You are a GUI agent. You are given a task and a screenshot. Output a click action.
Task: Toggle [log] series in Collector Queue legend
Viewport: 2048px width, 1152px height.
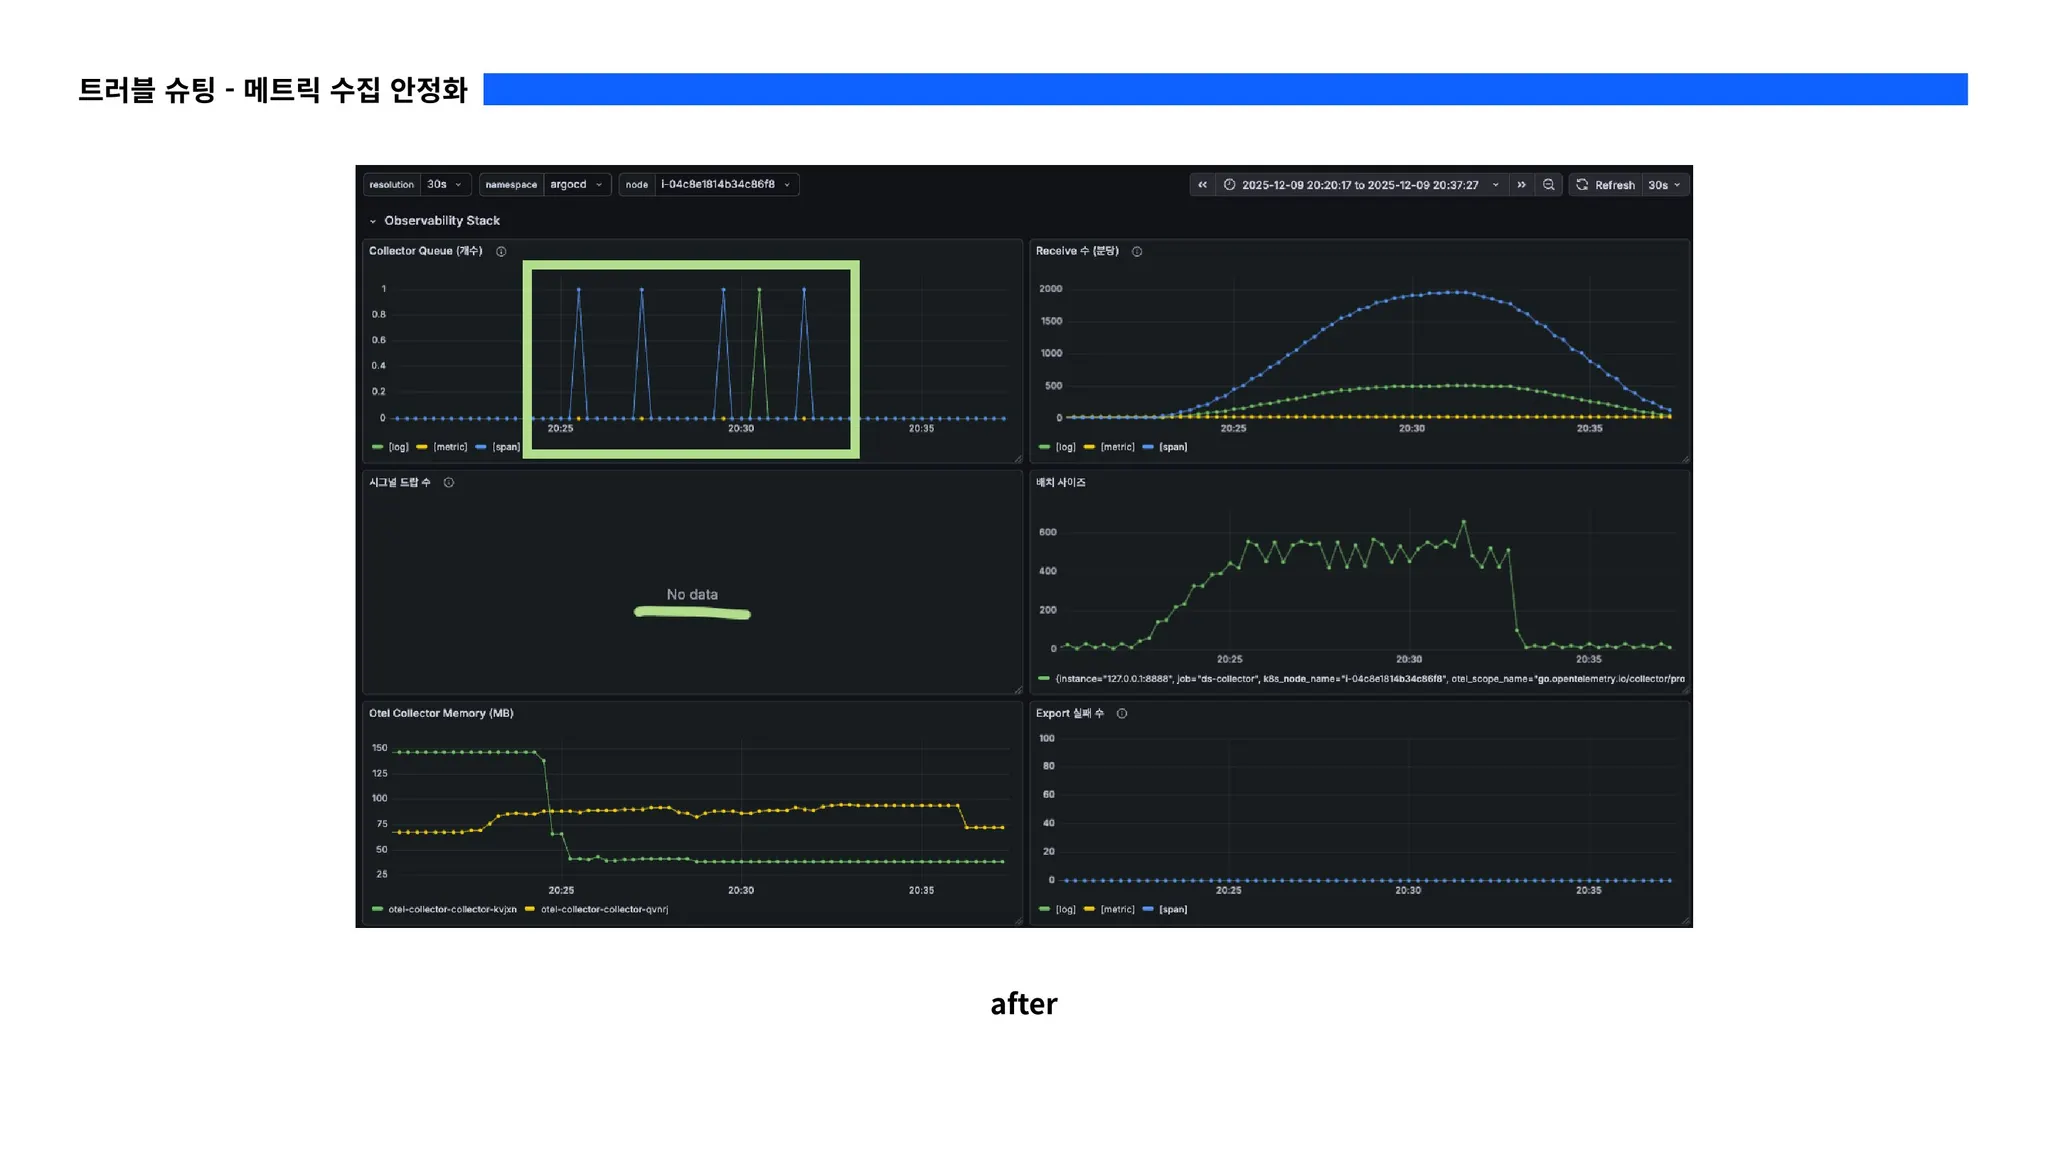point(398,447)
